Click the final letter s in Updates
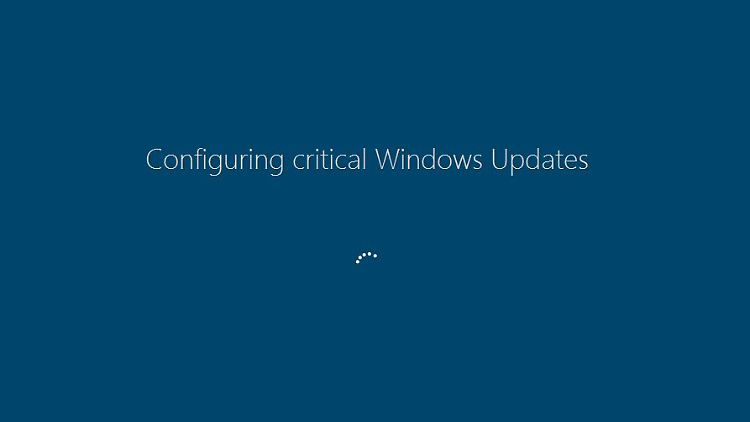 pos(583,163)
